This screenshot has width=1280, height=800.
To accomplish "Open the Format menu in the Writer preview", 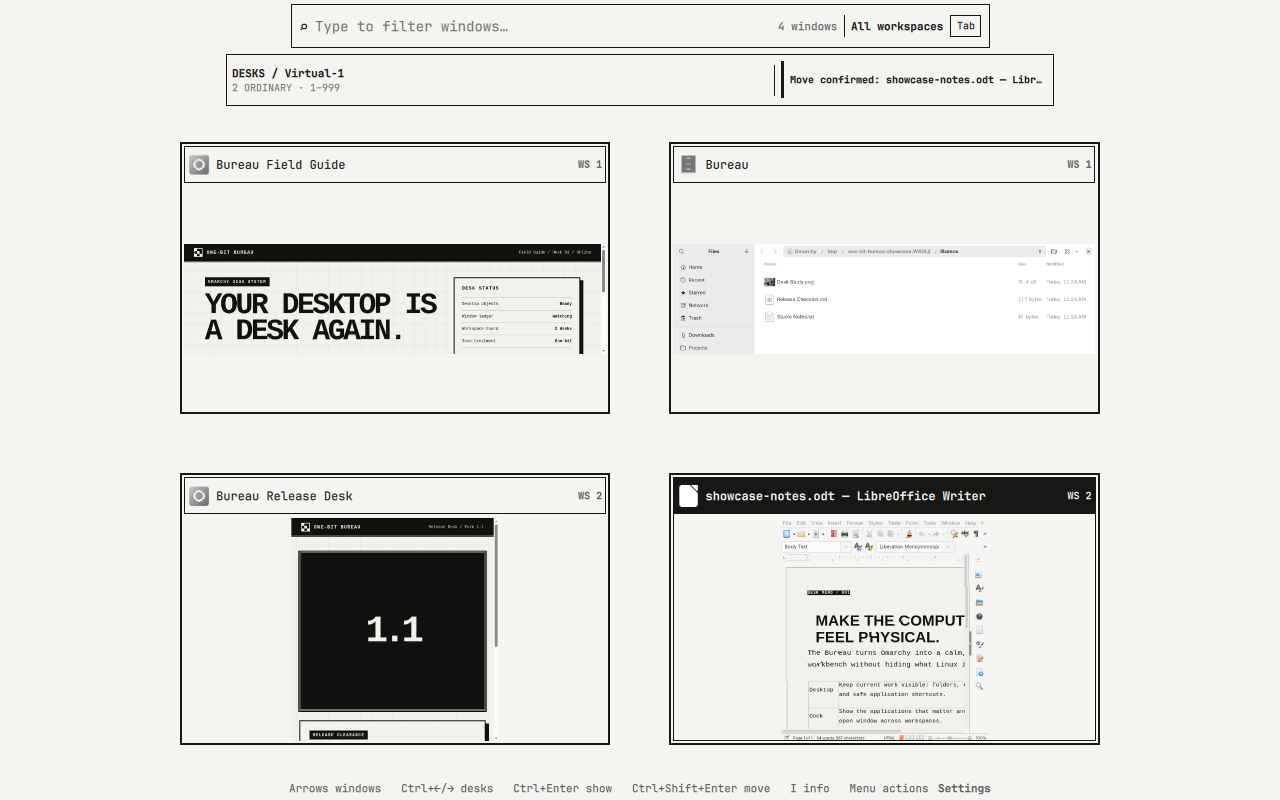I will click(x=855, y=523).
